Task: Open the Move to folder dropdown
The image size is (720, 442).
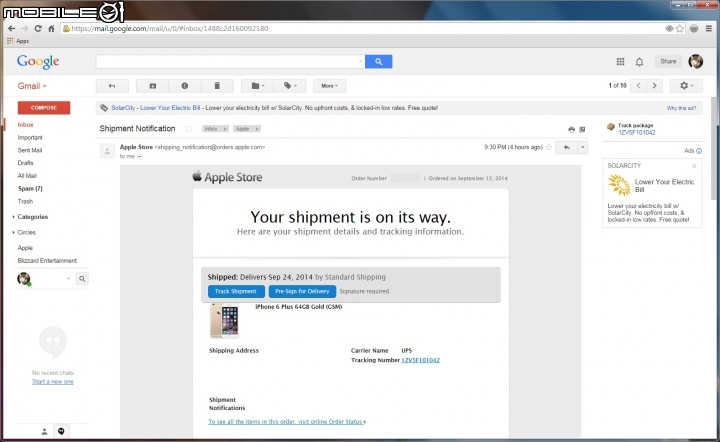Action: click(258, 86)
